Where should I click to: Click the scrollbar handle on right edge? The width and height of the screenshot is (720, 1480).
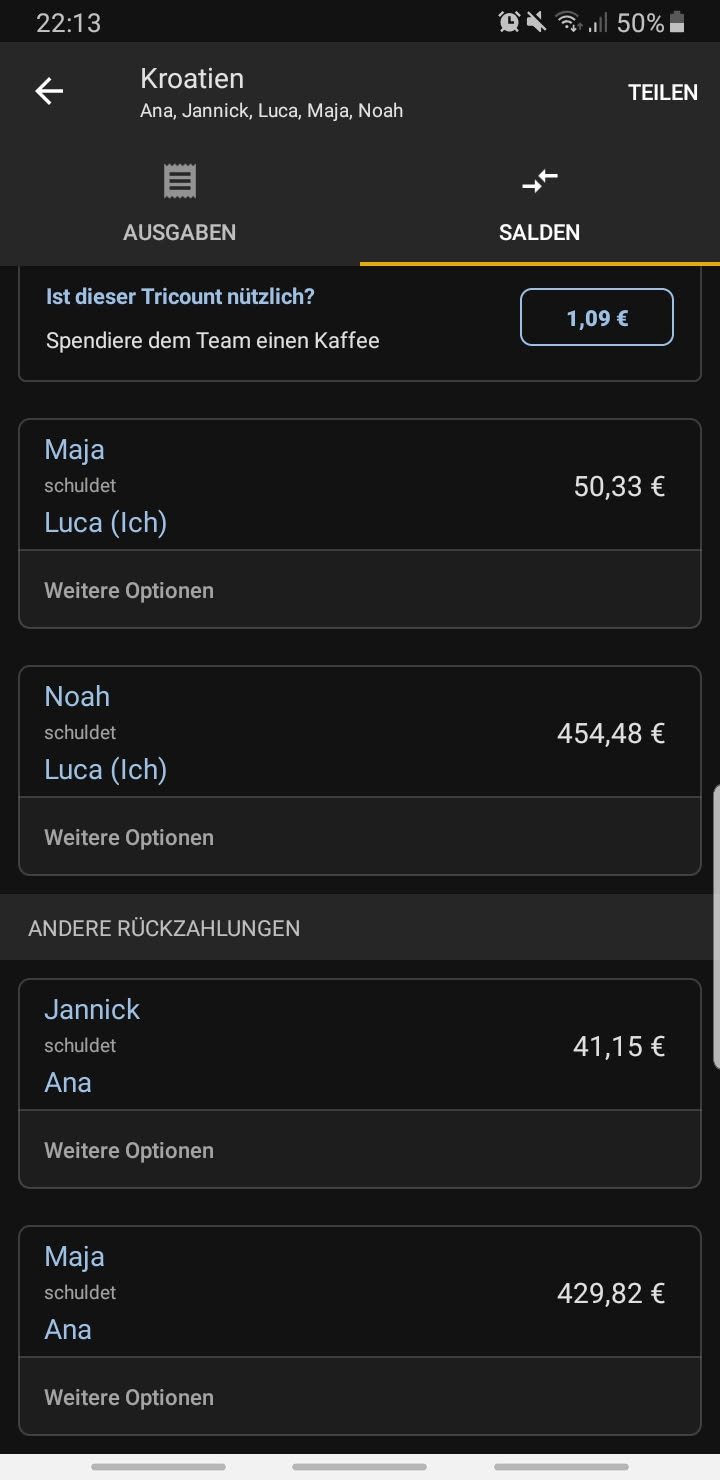715,925
